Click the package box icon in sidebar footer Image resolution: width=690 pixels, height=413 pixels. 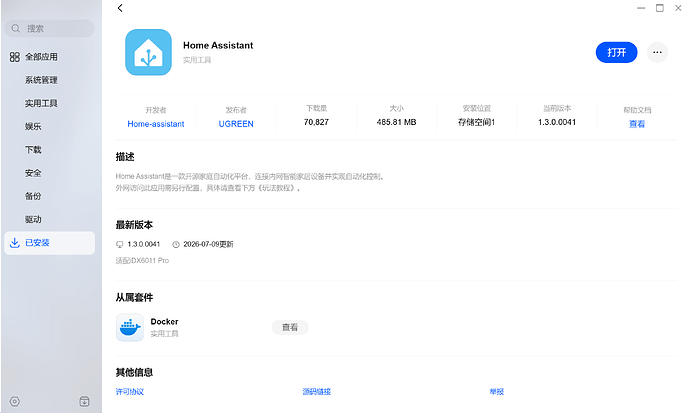pos(84,401)
